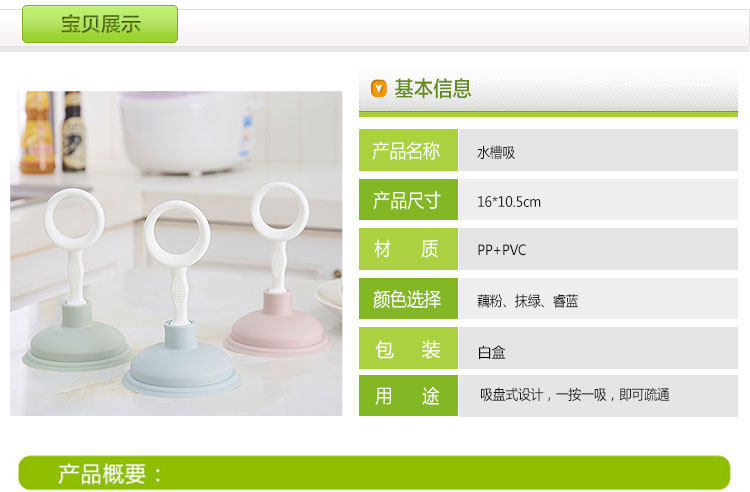Click the 产品名称 label cell

(x=408, y=150)
